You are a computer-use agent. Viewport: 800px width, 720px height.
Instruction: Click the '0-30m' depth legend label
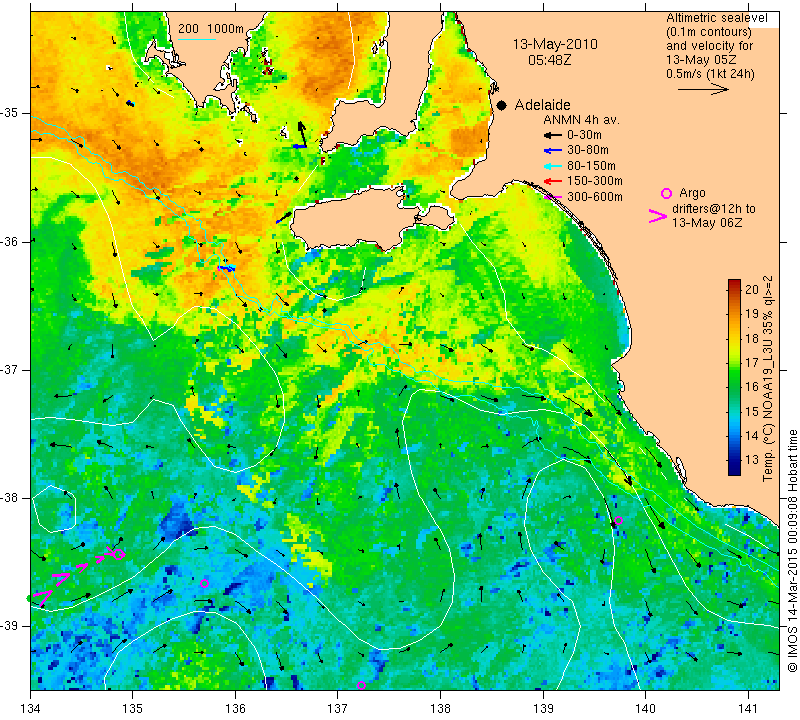tap(584, 135)
